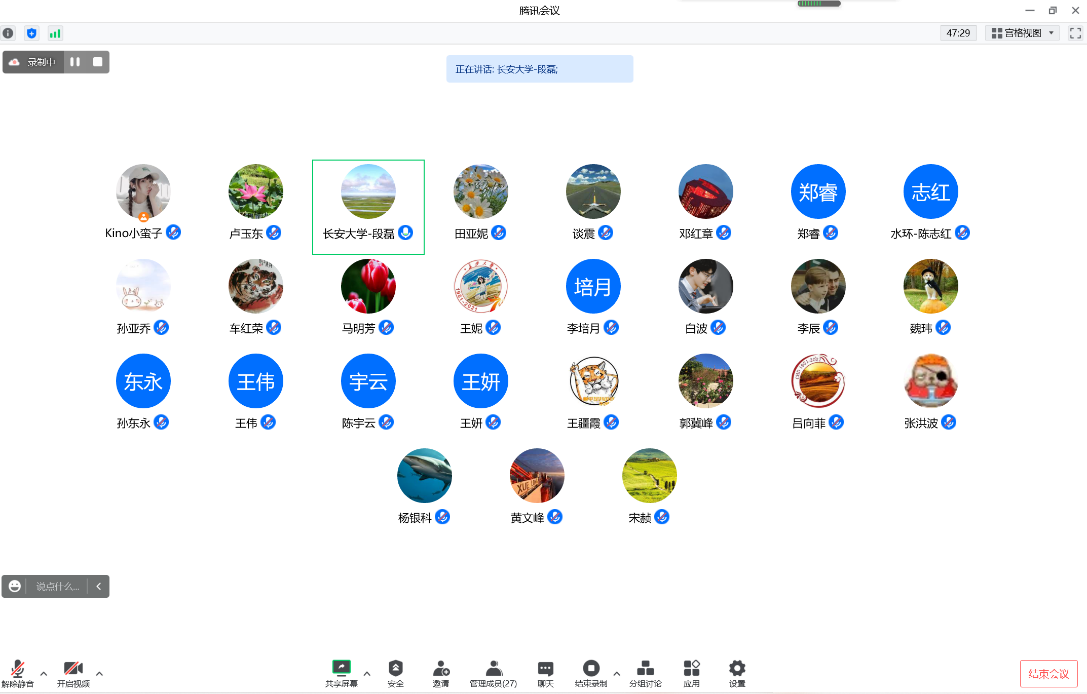Click the 说点什么 message input box
Viewport: 1087px width, 694px height.
coord(57,587)
